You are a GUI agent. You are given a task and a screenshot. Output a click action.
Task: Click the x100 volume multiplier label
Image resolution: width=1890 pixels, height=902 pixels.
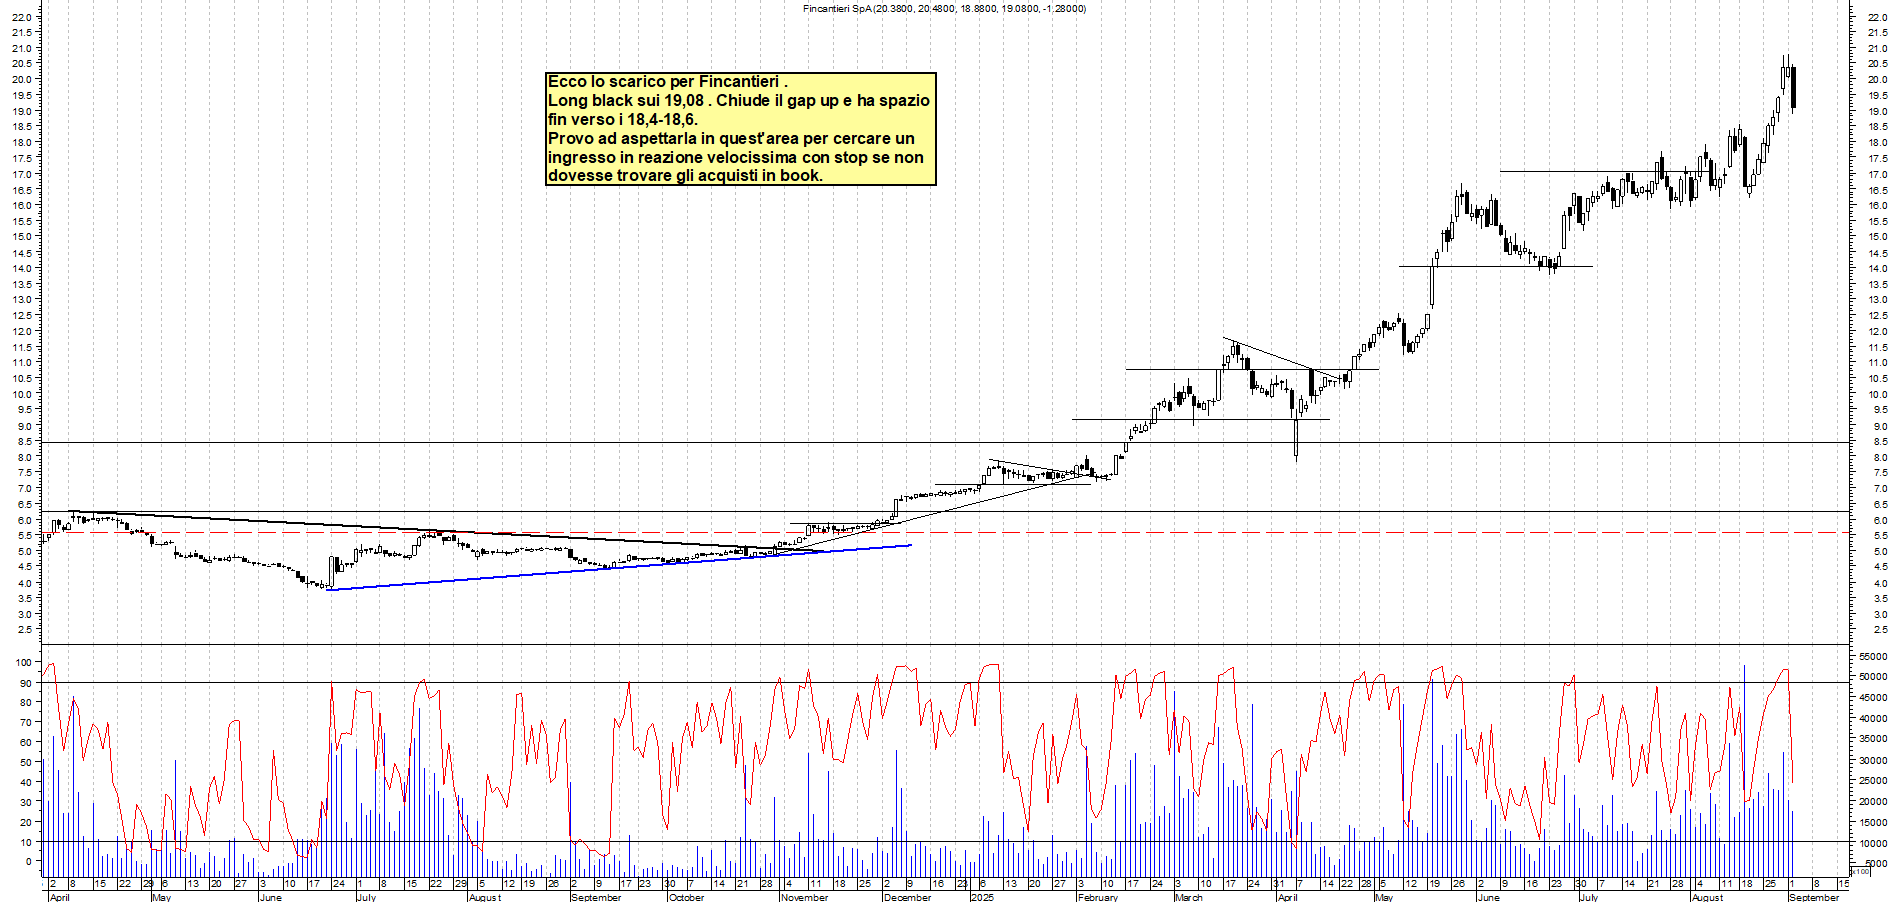click(1860, 871)
